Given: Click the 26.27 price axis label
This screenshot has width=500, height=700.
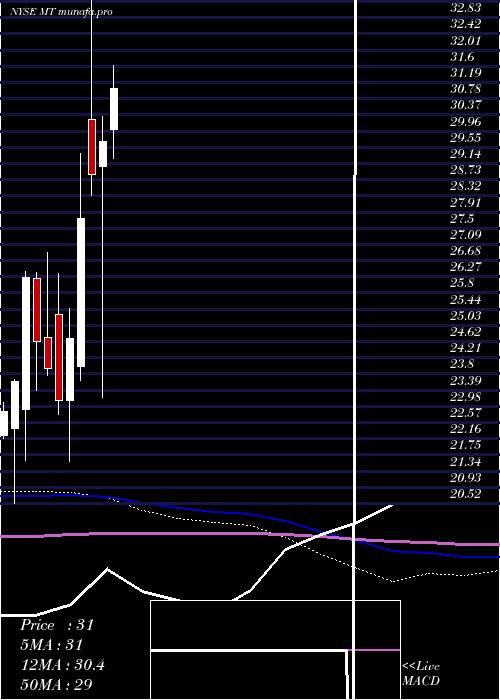Looking at the screenshot, I should (x=466, y=267).
